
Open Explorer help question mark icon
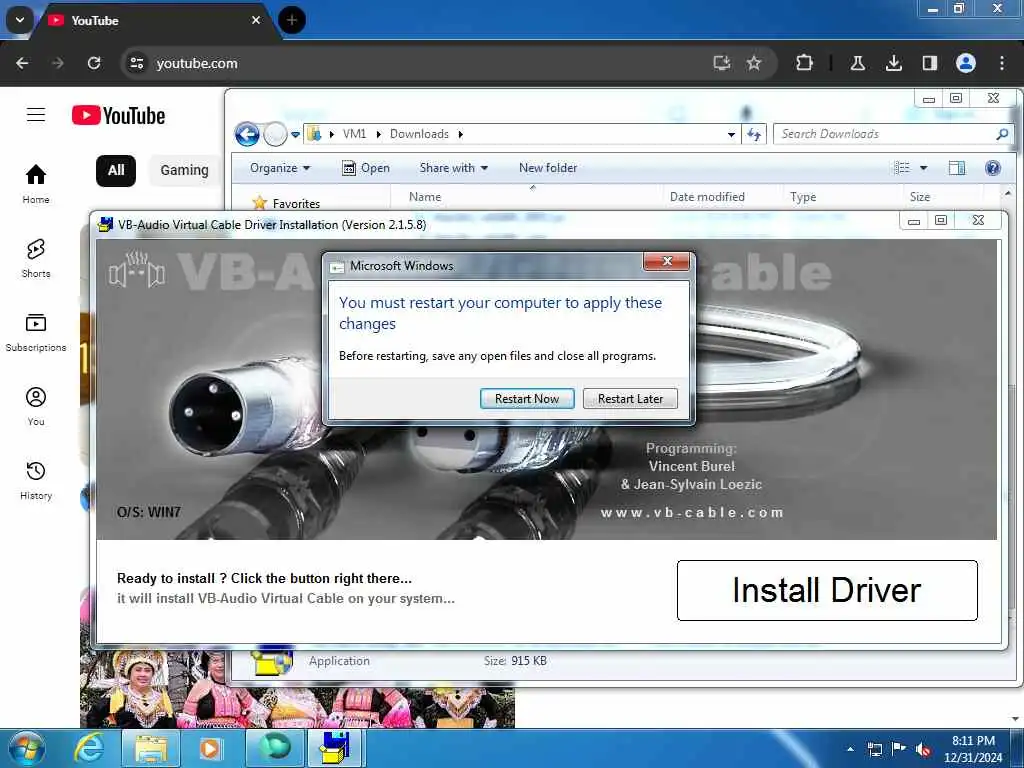click(x=993, y=168)
